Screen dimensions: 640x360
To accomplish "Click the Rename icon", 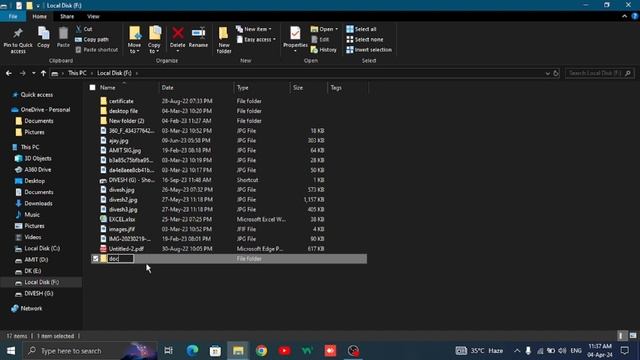I will coord(198,33).
